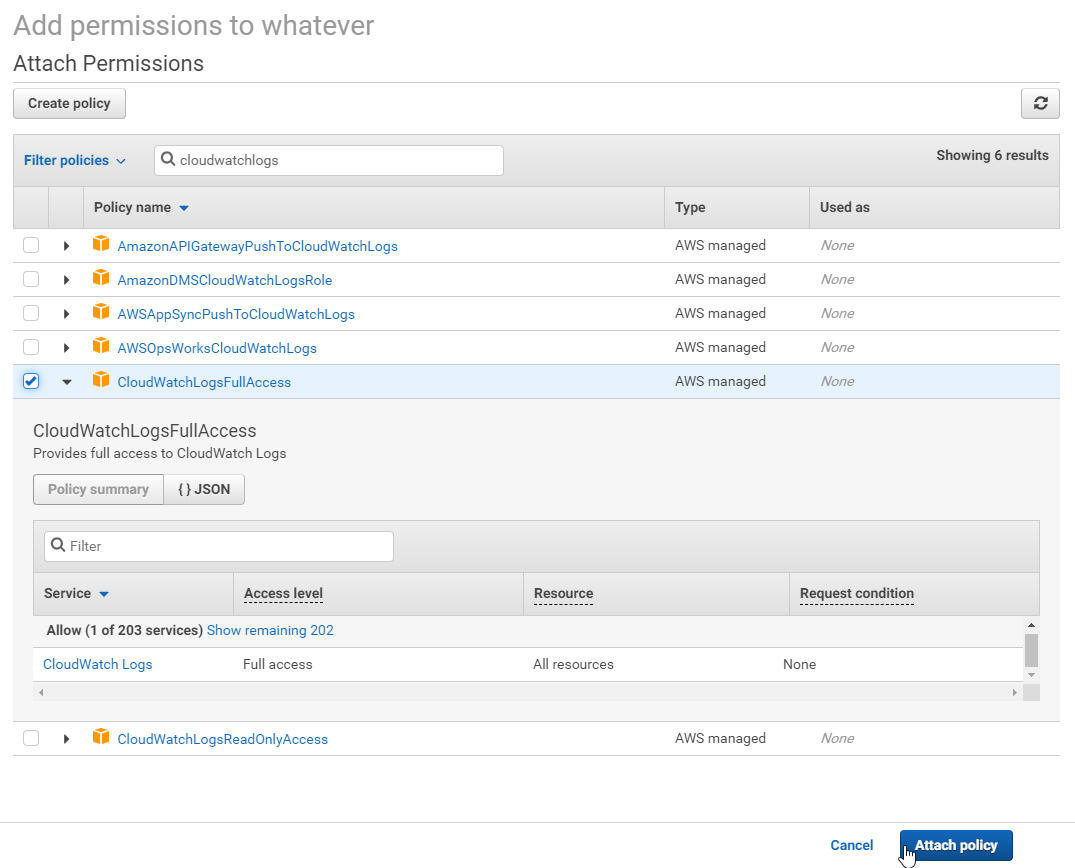Click the policy box icon next to AWSAppSyncPushToCloudWatchLogs

click(101, 311)
